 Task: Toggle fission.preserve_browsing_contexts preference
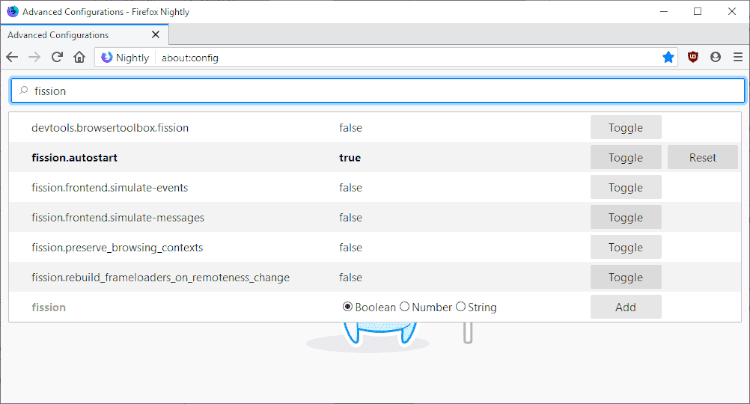[x=626, y=247]
